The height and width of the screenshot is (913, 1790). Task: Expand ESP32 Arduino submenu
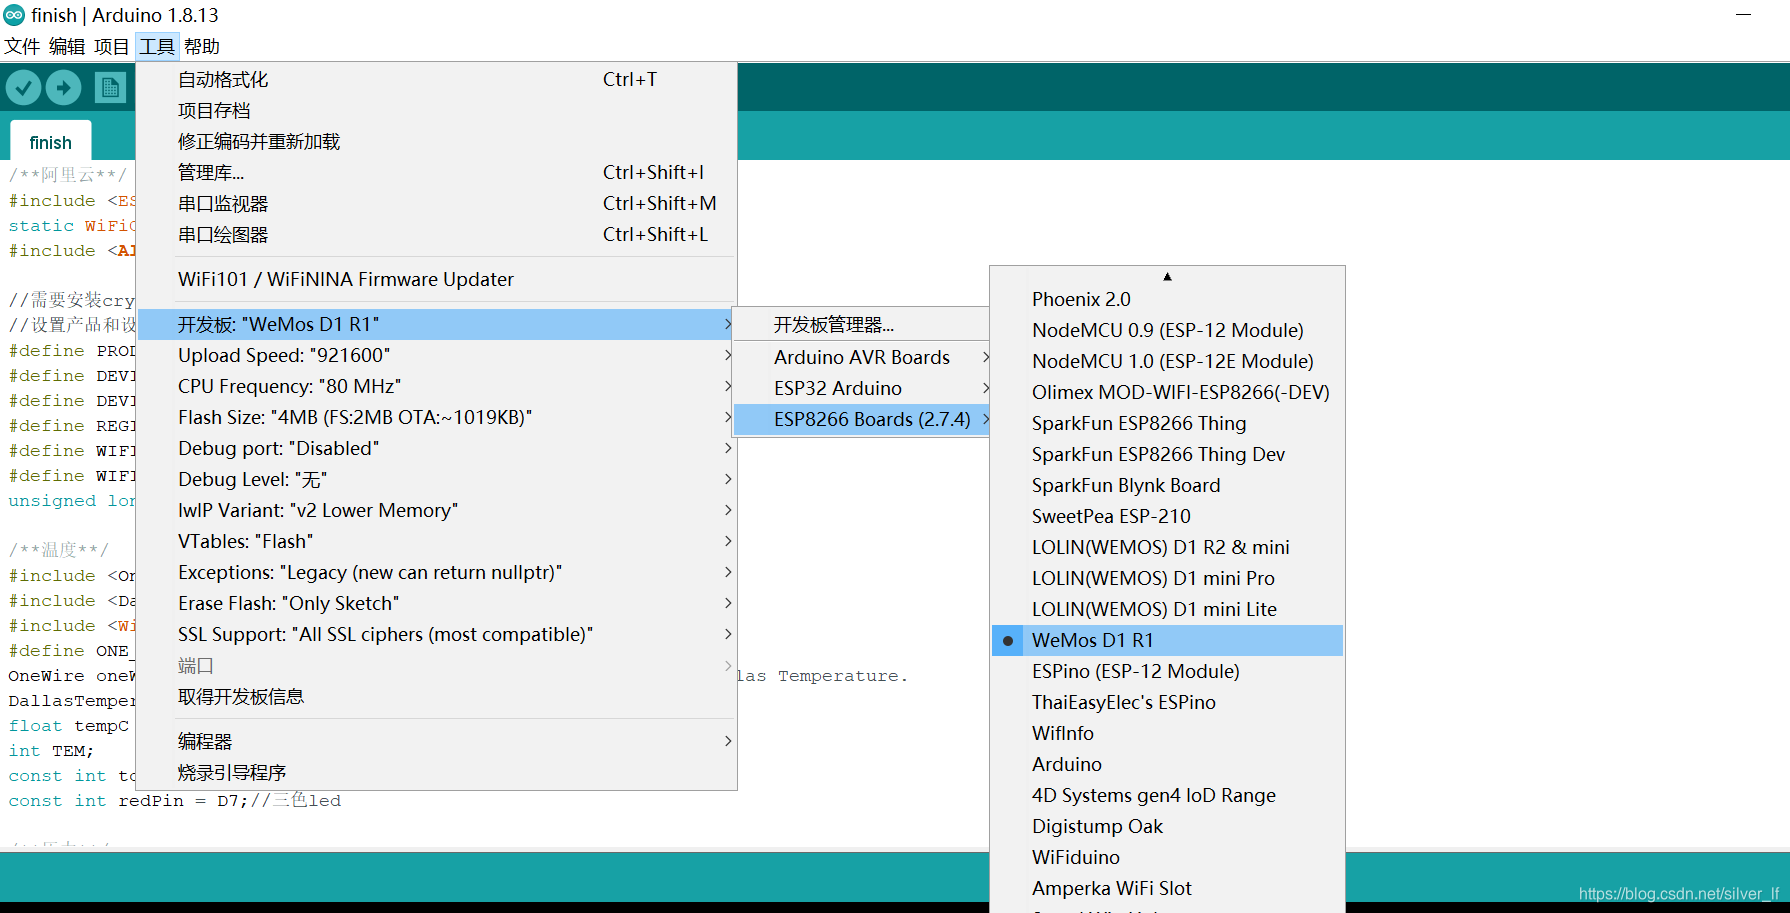pyautogui.click(x=862, y=388)
